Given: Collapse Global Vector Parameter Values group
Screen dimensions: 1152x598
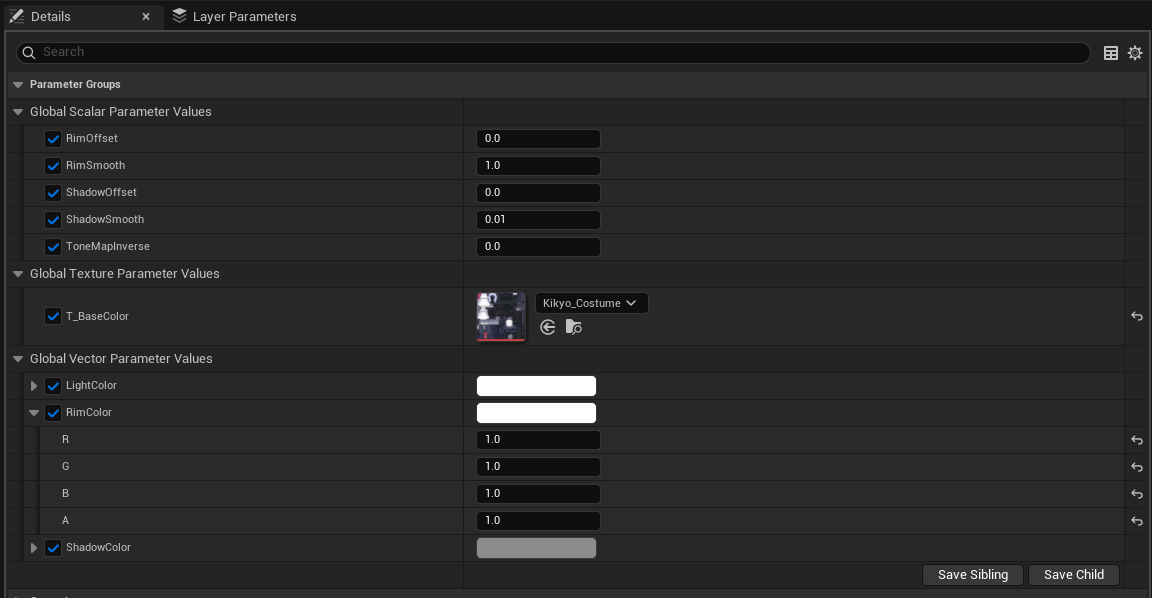Looking at the screenshot, I should 18,359.
